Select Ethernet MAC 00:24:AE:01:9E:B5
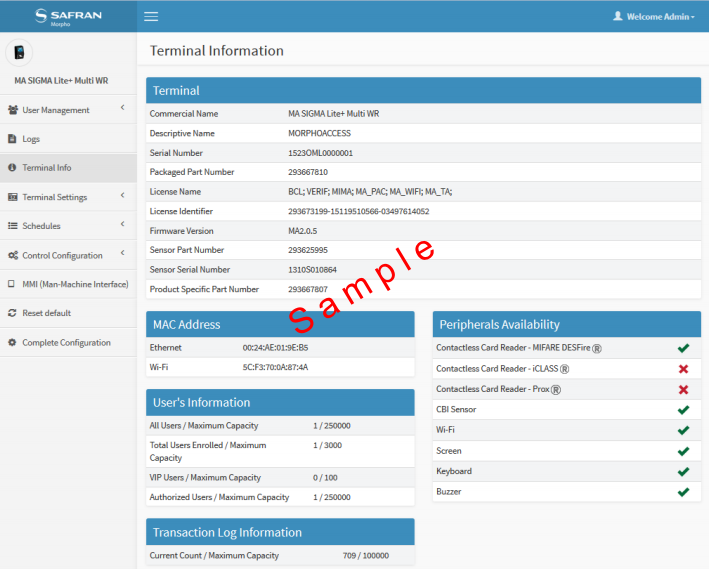 click(275, 348)
